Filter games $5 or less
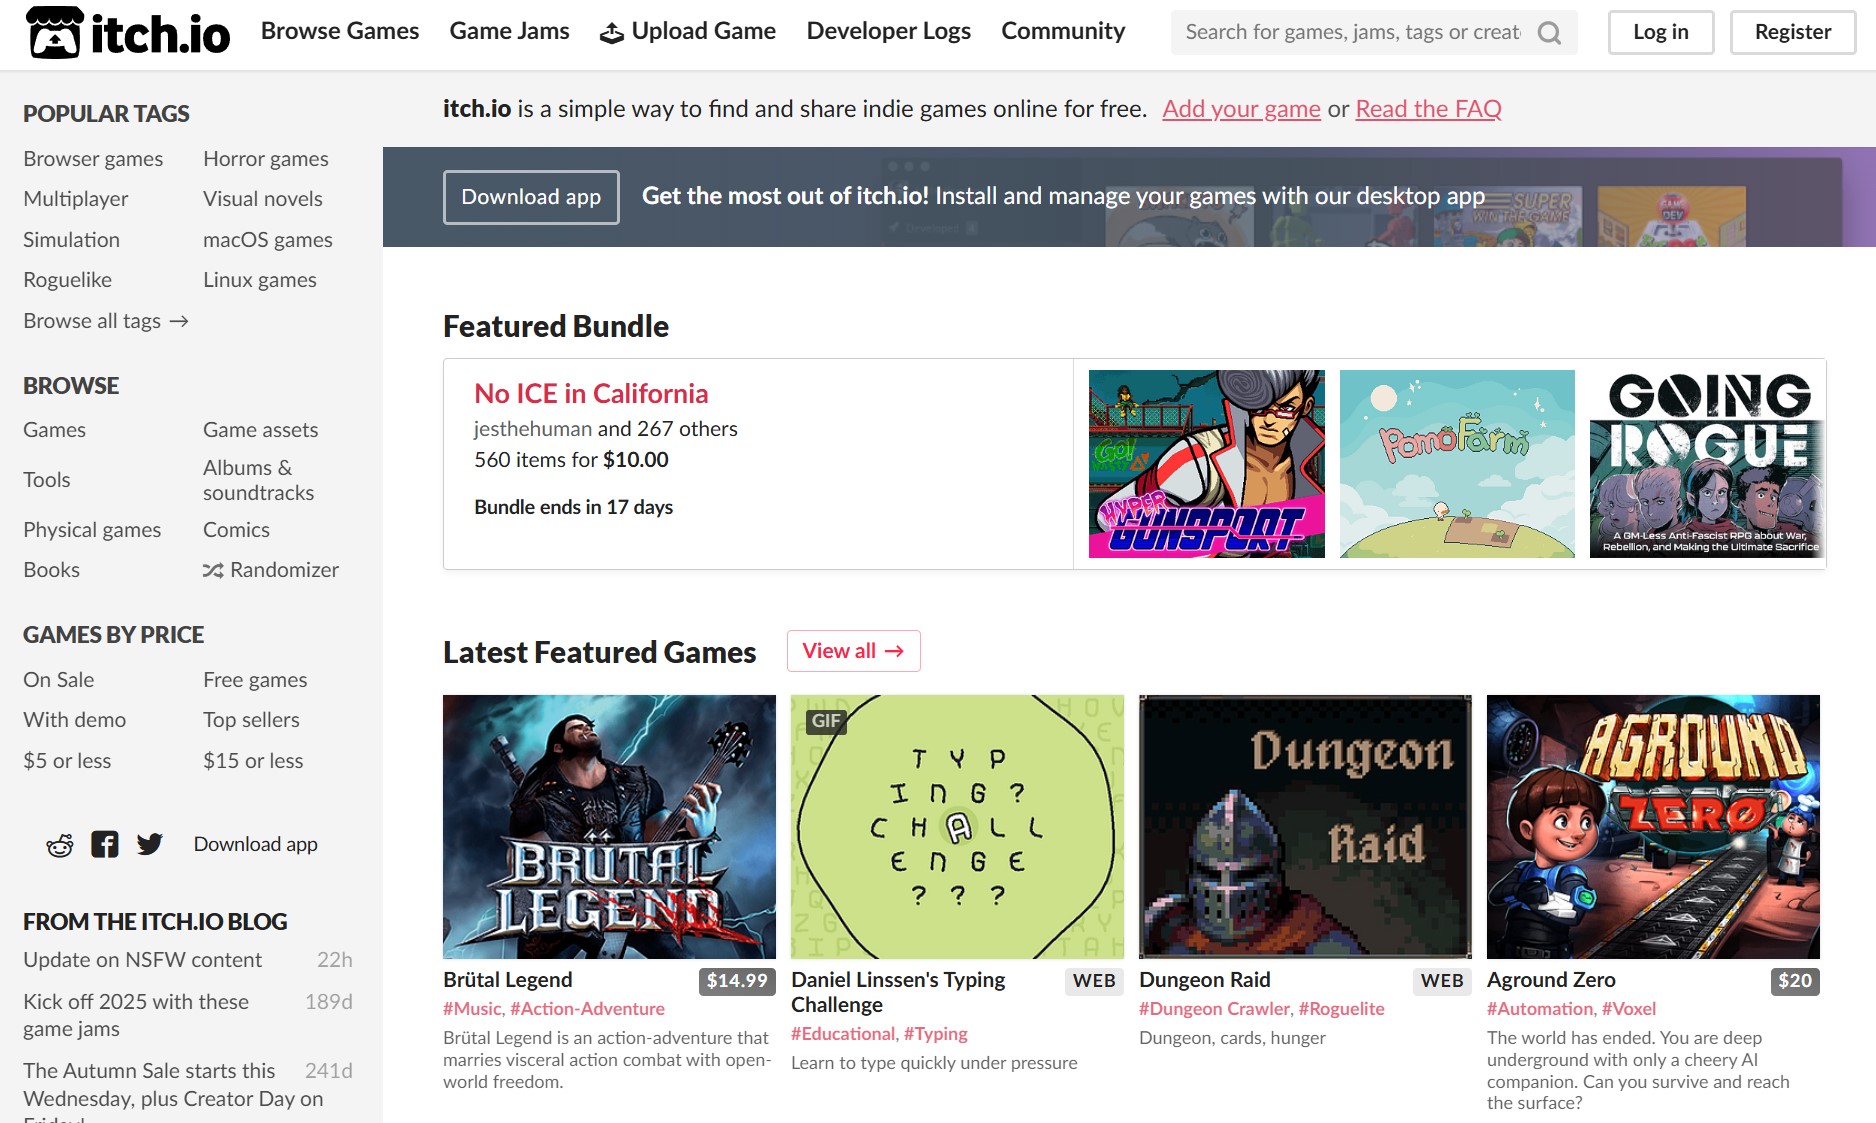 [67, 761]
